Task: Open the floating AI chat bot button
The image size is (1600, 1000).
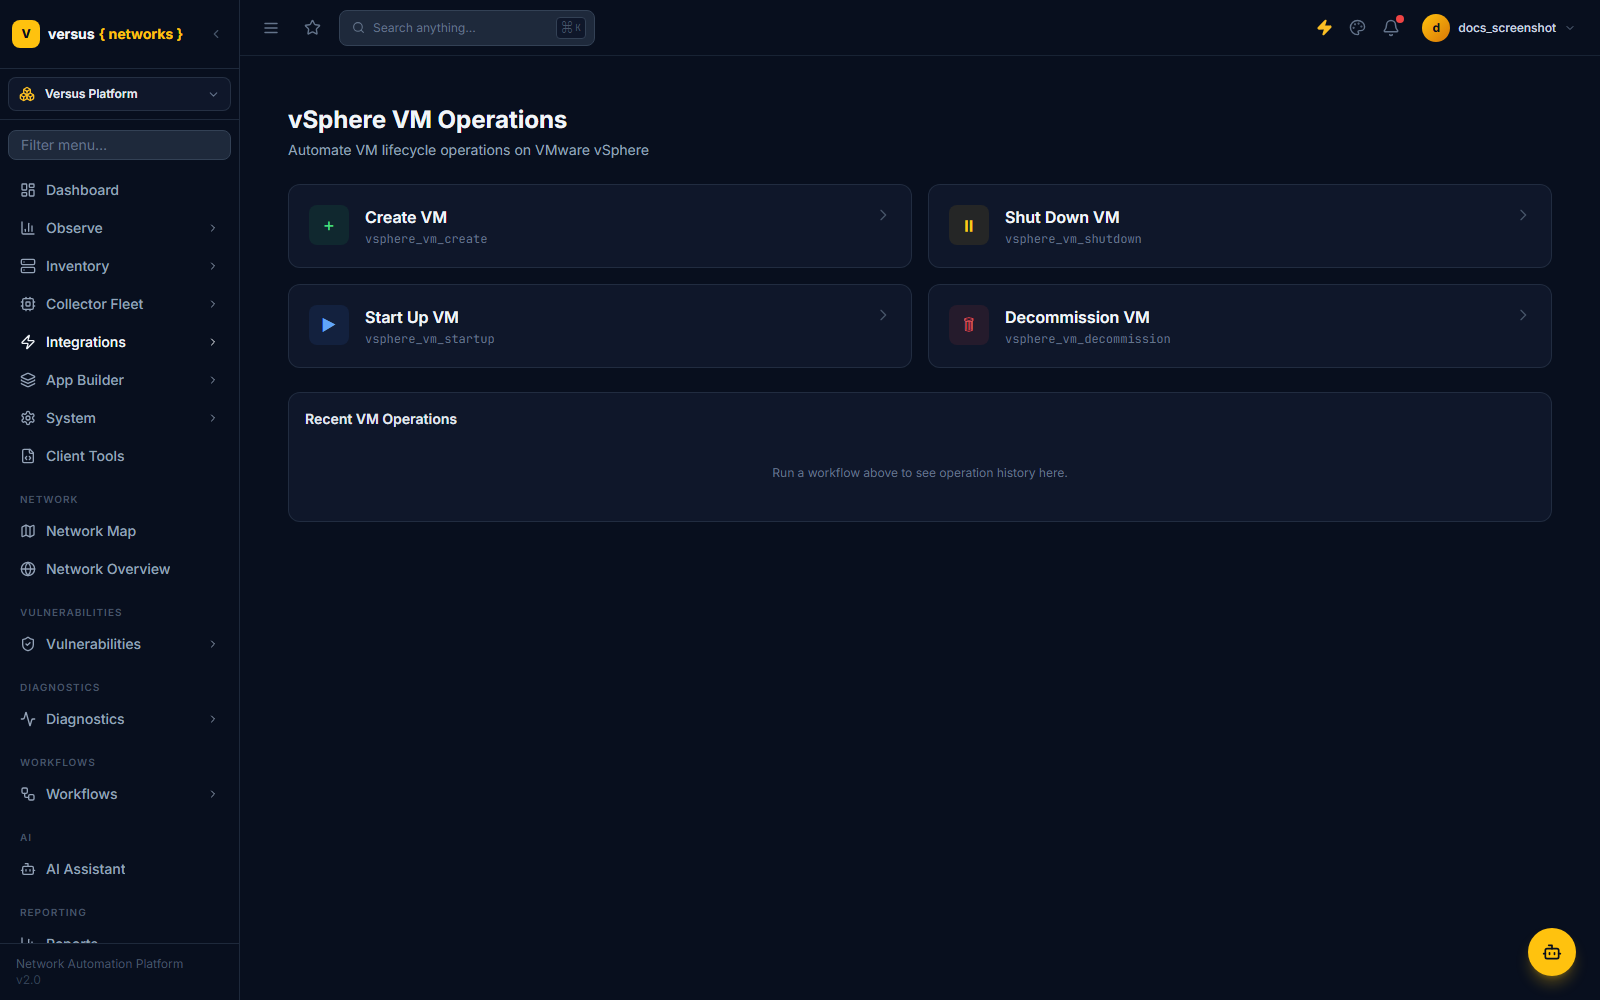Action: tap(1552, 952)
